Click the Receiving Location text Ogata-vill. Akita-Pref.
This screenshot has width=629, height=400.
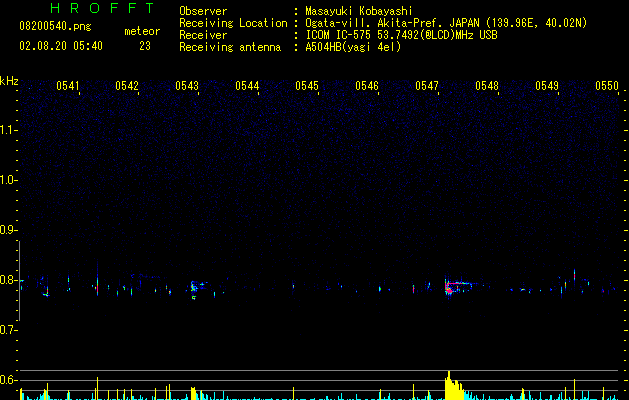(375, 23)
